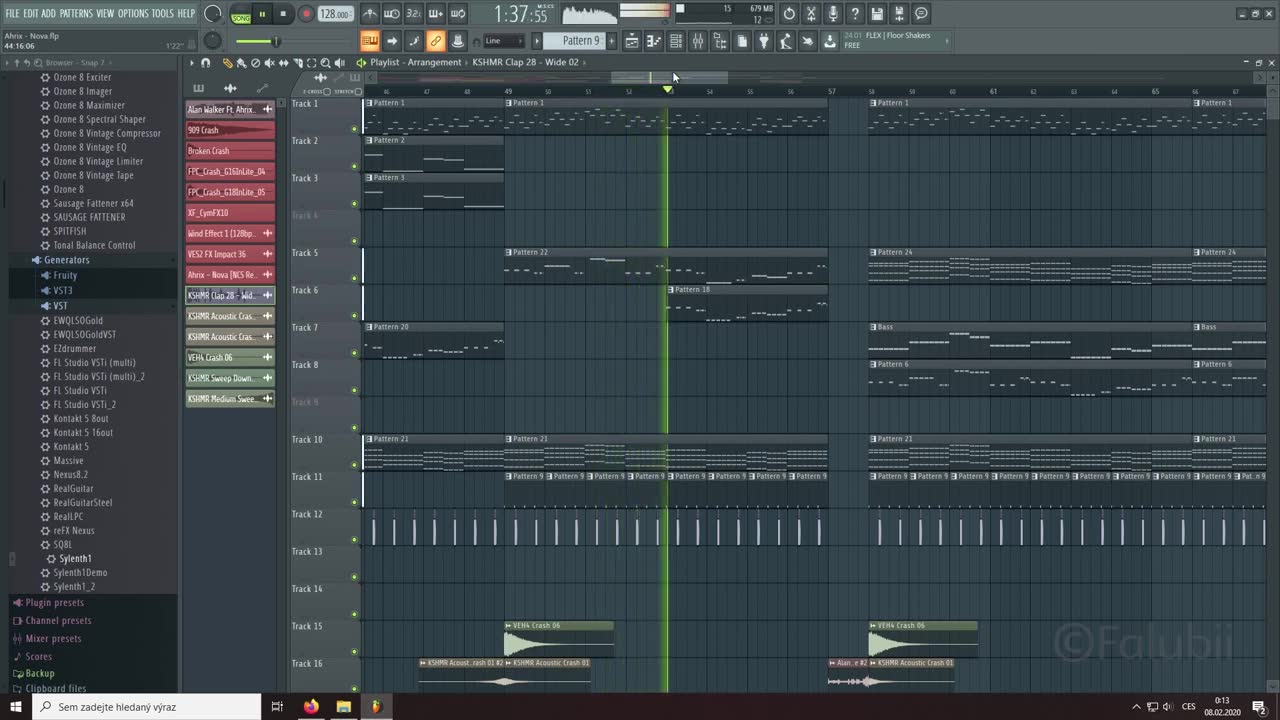Toggle typing keyboard to piano
Screen dimensions: 1280x720
coord(369,41)
